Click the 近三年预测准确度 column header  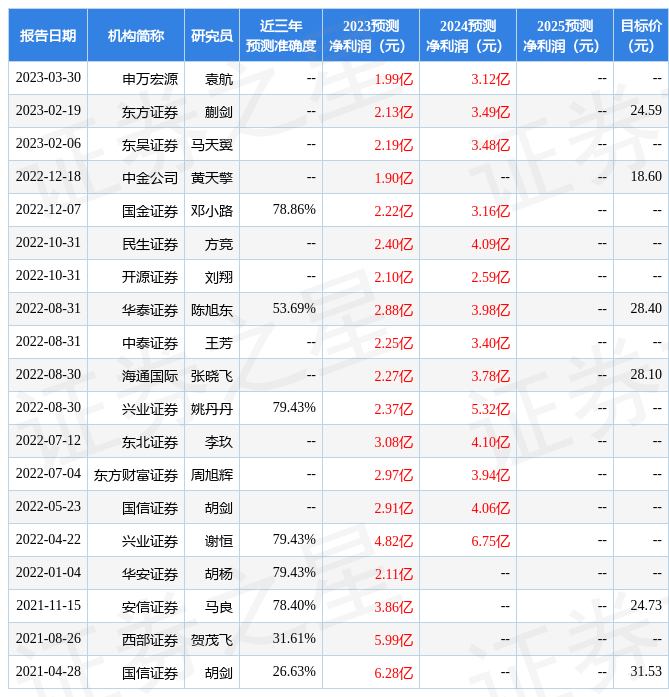[x=281, y=35]
